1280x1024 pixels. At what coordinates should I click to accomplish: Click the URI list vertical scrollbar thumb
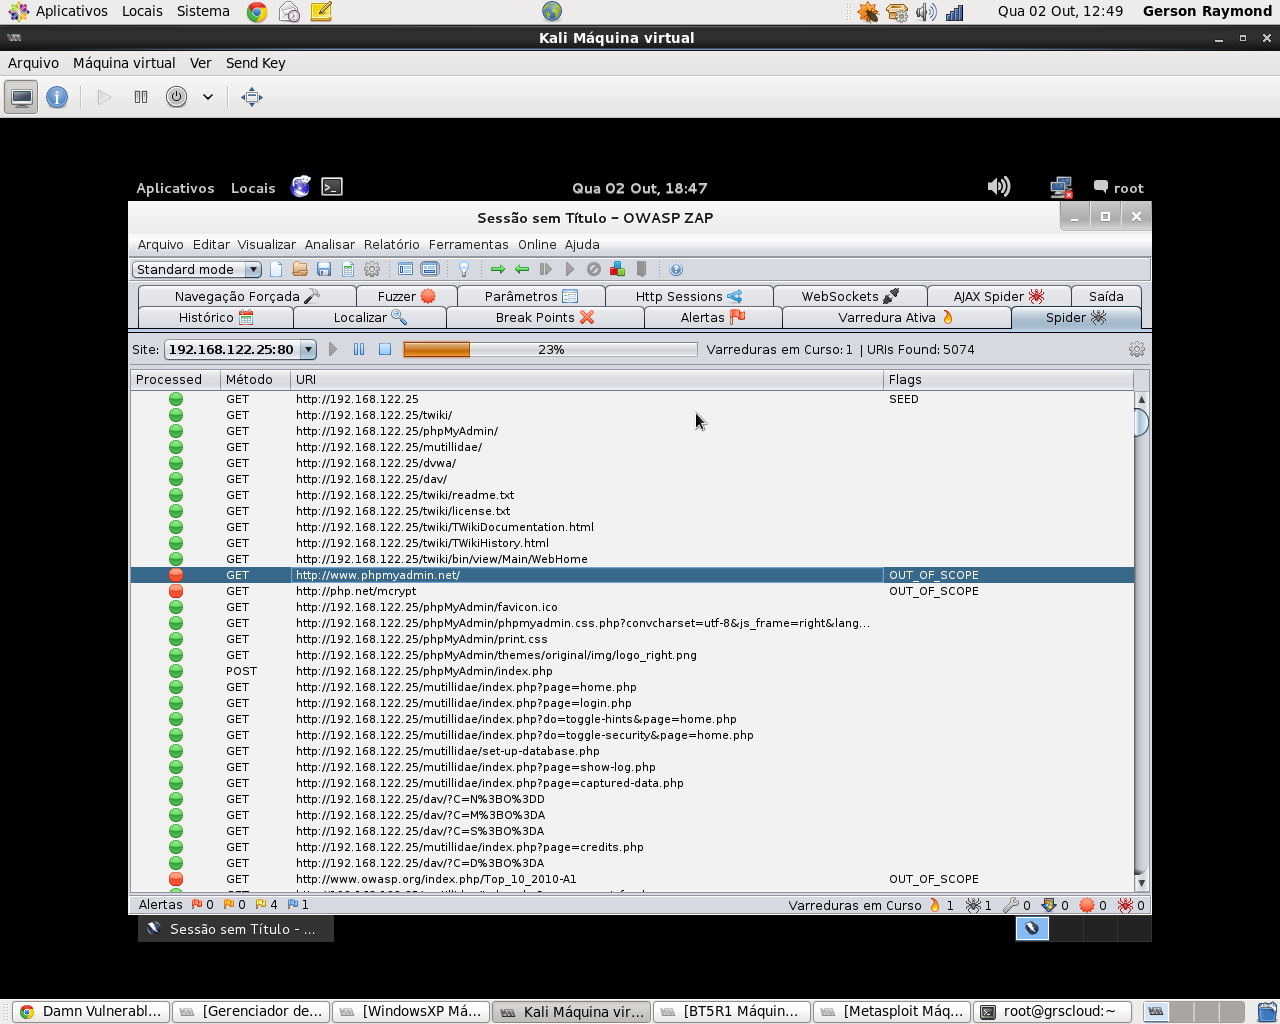point(1141,422)
